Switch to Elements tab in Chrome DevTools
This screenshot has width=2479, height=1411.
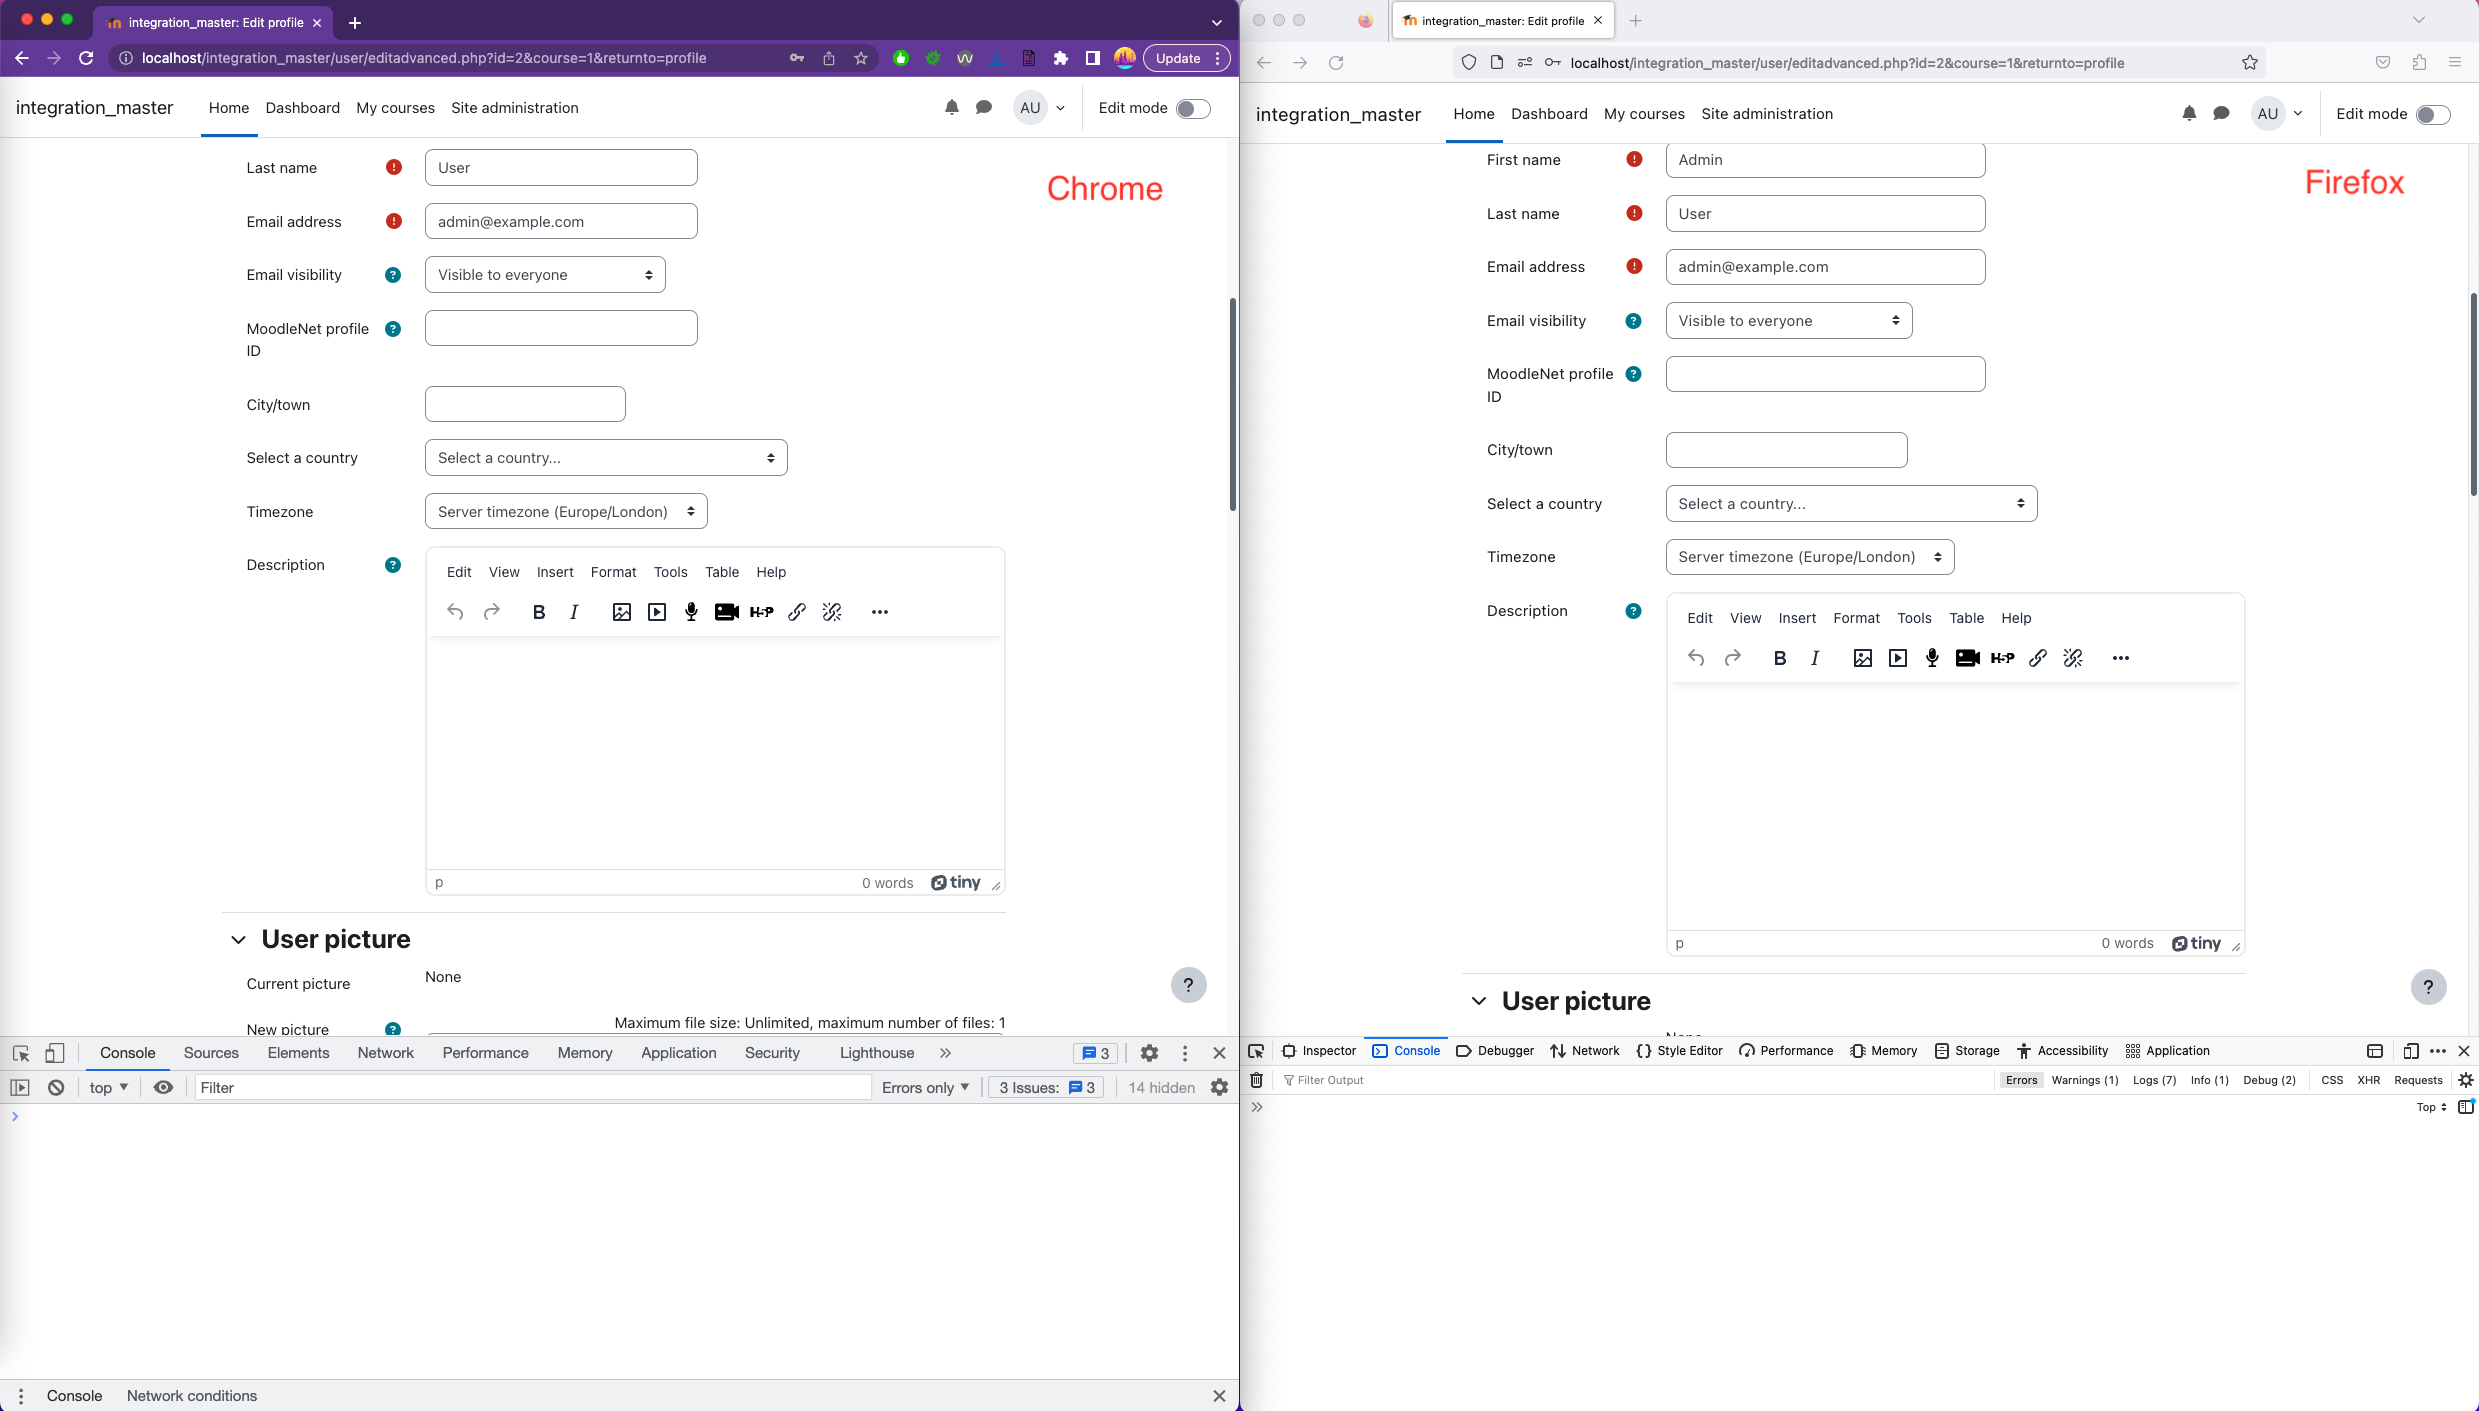pyautogui.click(x=298, y=1053)
